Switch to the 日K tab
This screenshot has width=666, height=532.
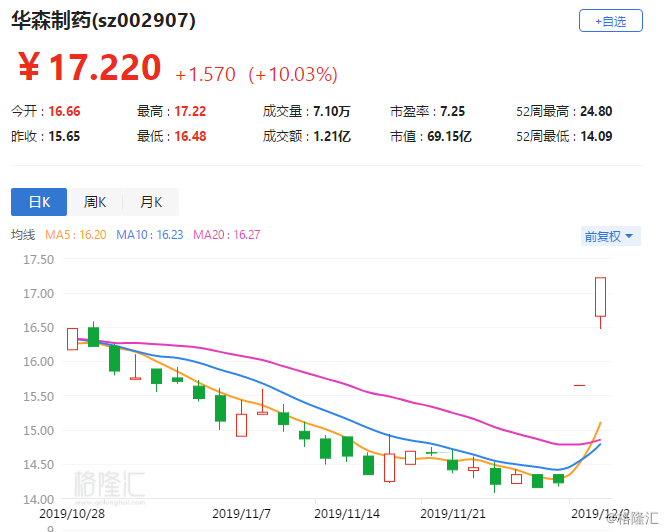(39, 202)
